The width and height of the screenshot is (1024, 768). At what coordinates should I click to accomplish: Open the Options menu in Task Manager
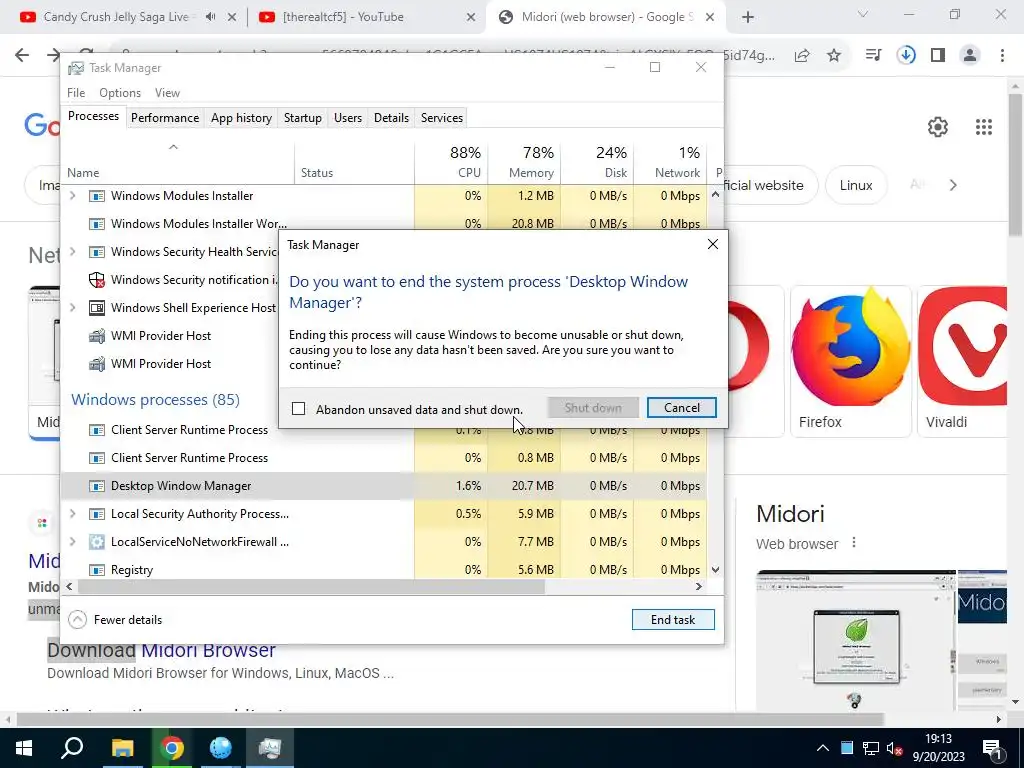point(120,93)
